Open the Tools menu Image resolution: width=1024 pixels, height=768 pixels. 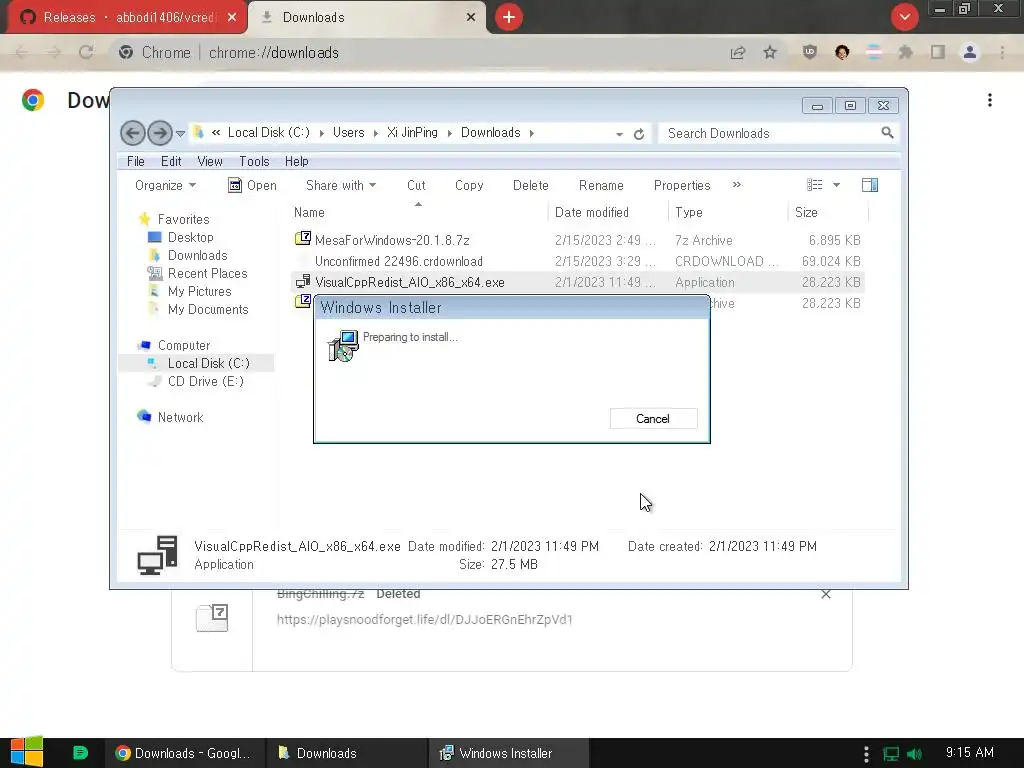point(254,161)
